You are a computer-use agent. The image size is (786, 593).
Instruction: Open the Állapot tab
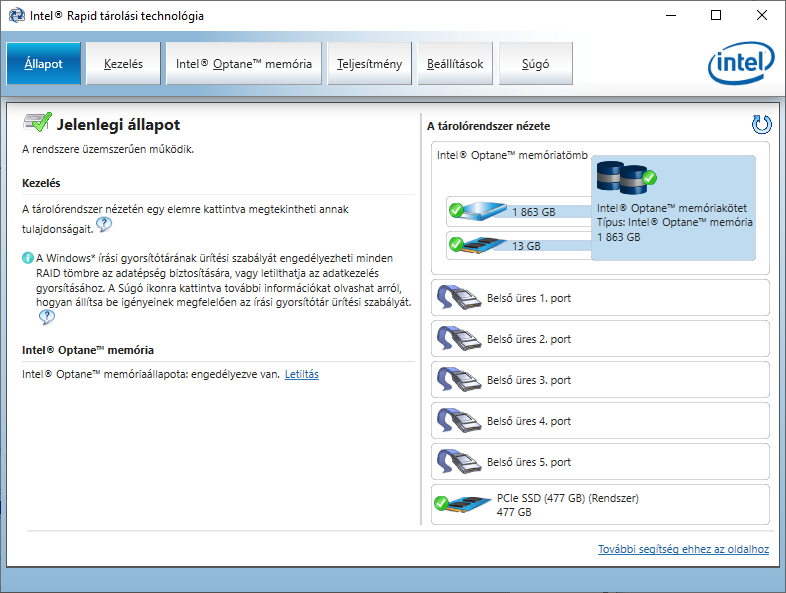(43, 64)
